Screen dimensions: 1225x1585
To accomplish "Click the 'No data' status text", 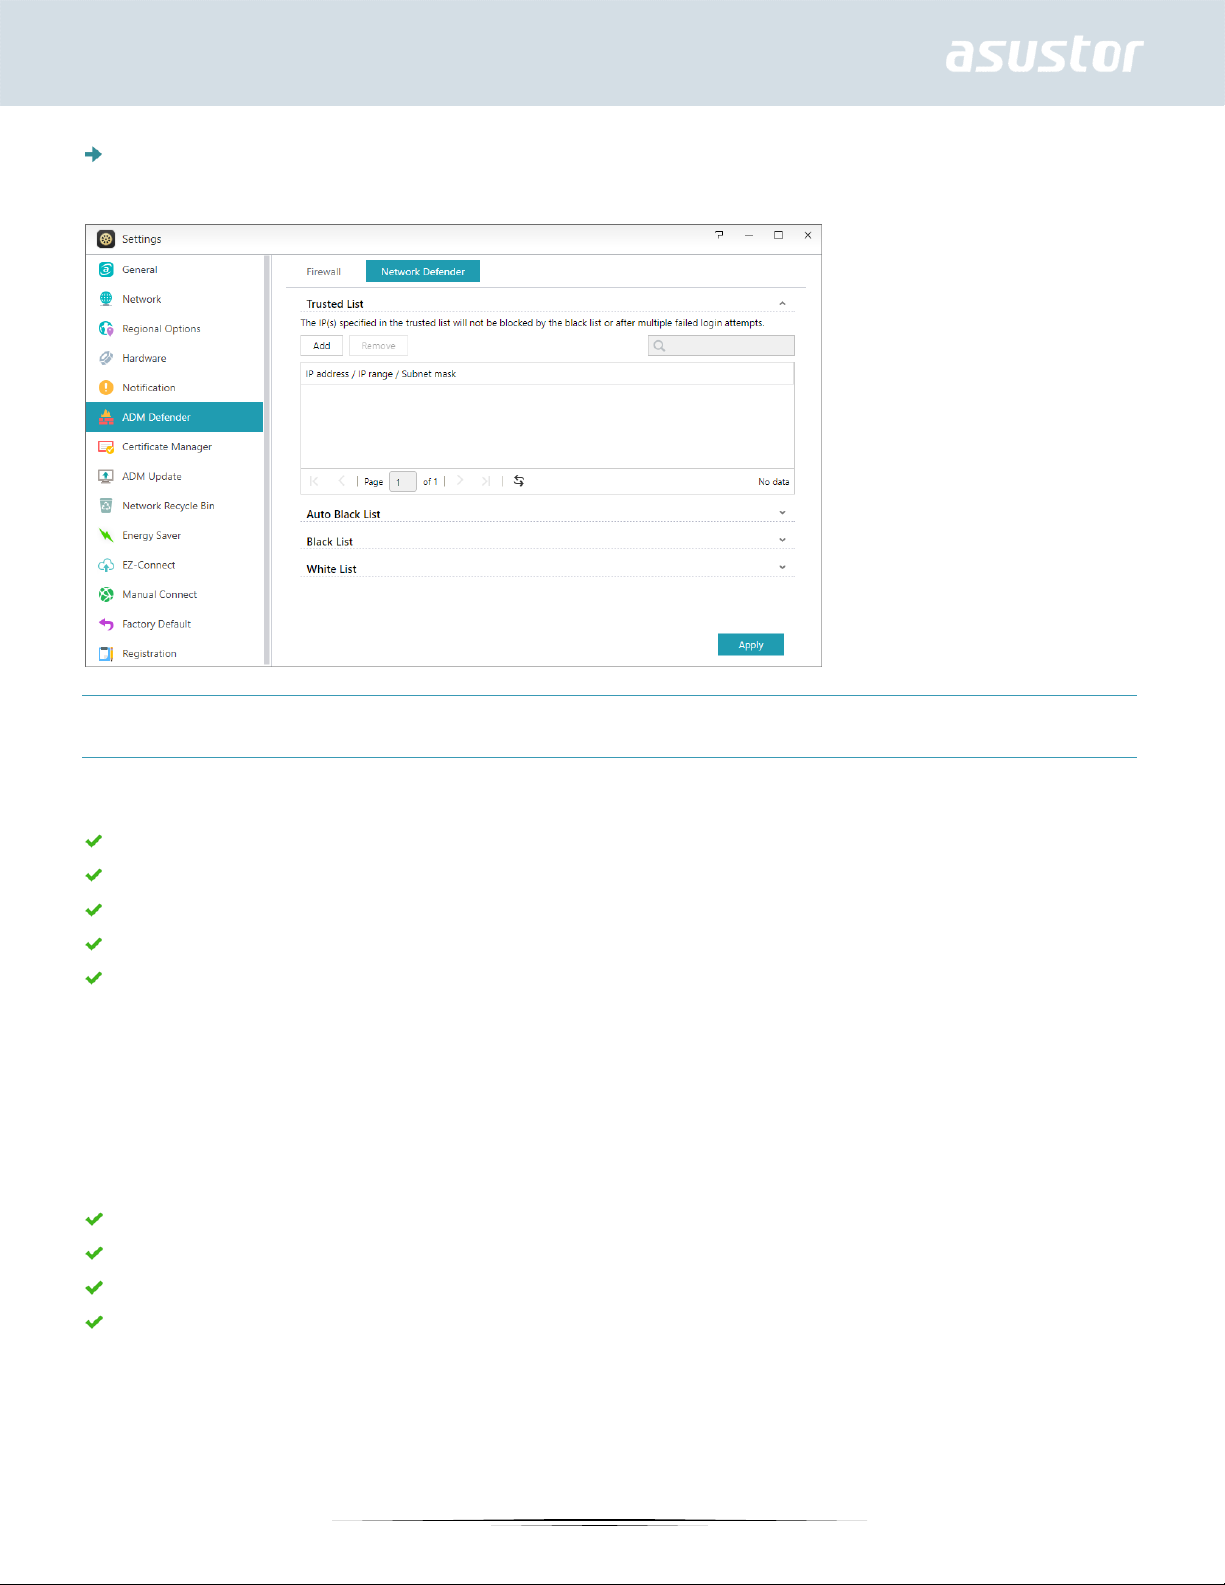I will point(774,482).
